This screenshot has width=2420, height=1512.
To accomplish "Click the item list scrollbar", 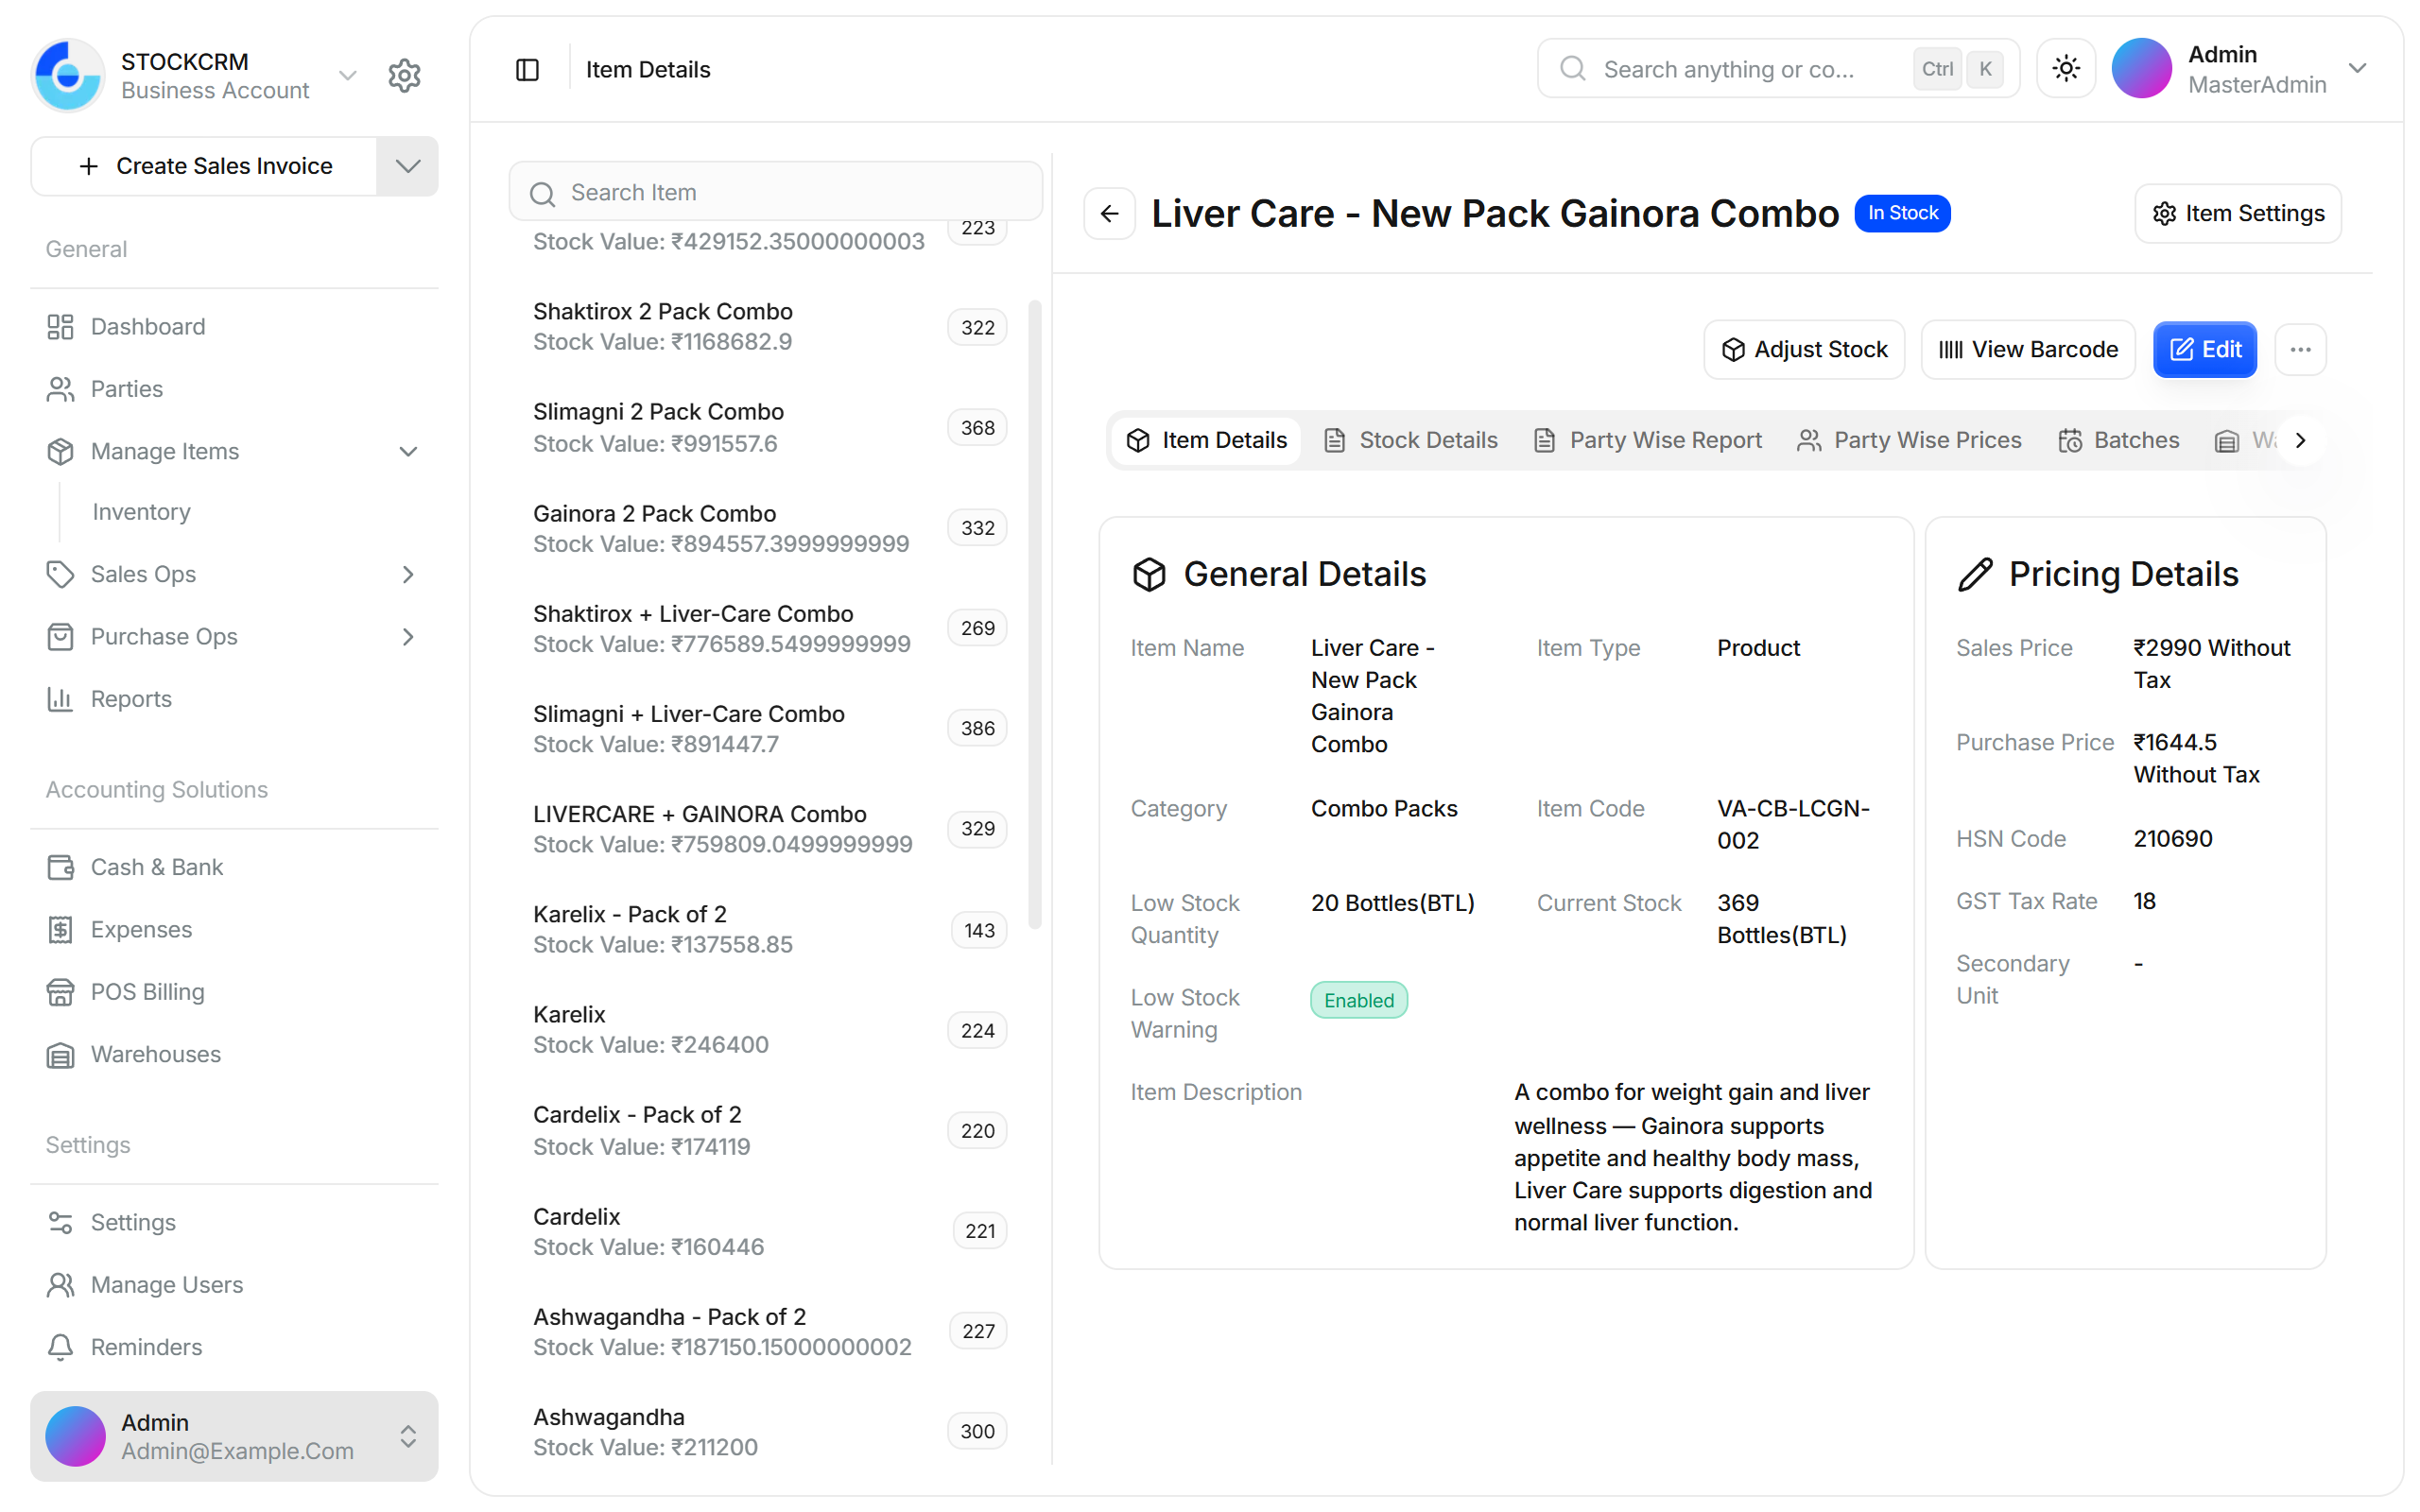I will tap(1035, 615).
